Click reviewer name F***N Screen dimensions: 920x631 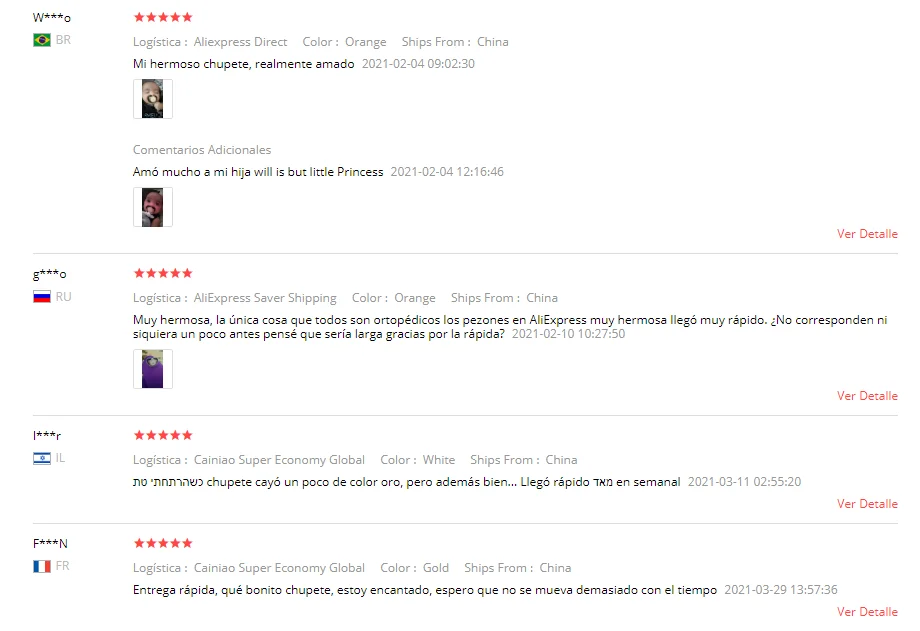(50, 544)
